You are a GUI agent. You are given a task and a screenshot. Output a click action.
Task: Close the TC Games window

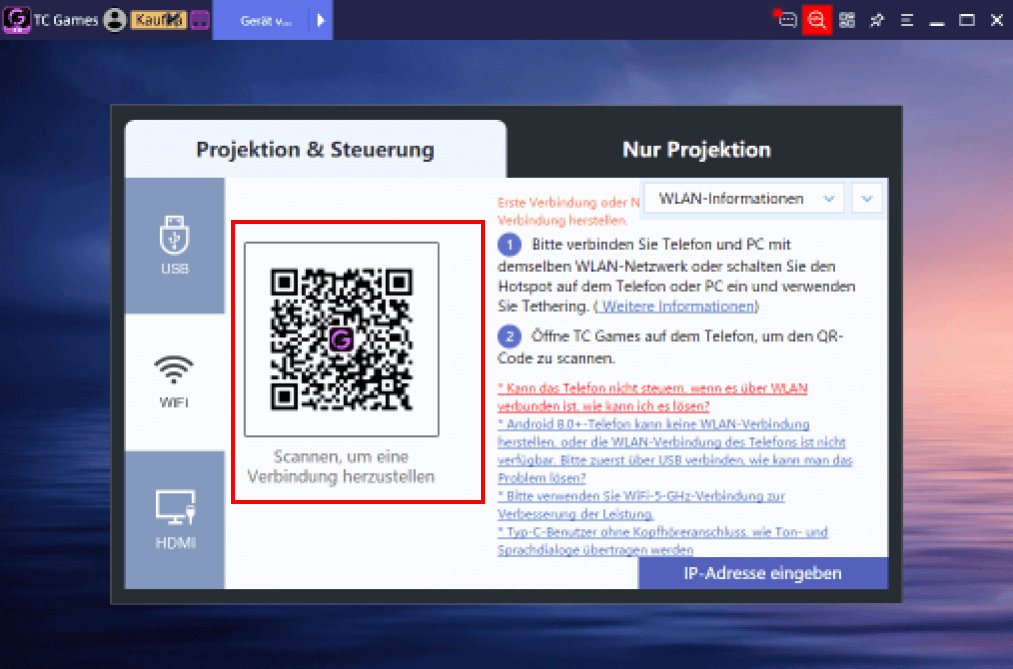pos(996,20)
